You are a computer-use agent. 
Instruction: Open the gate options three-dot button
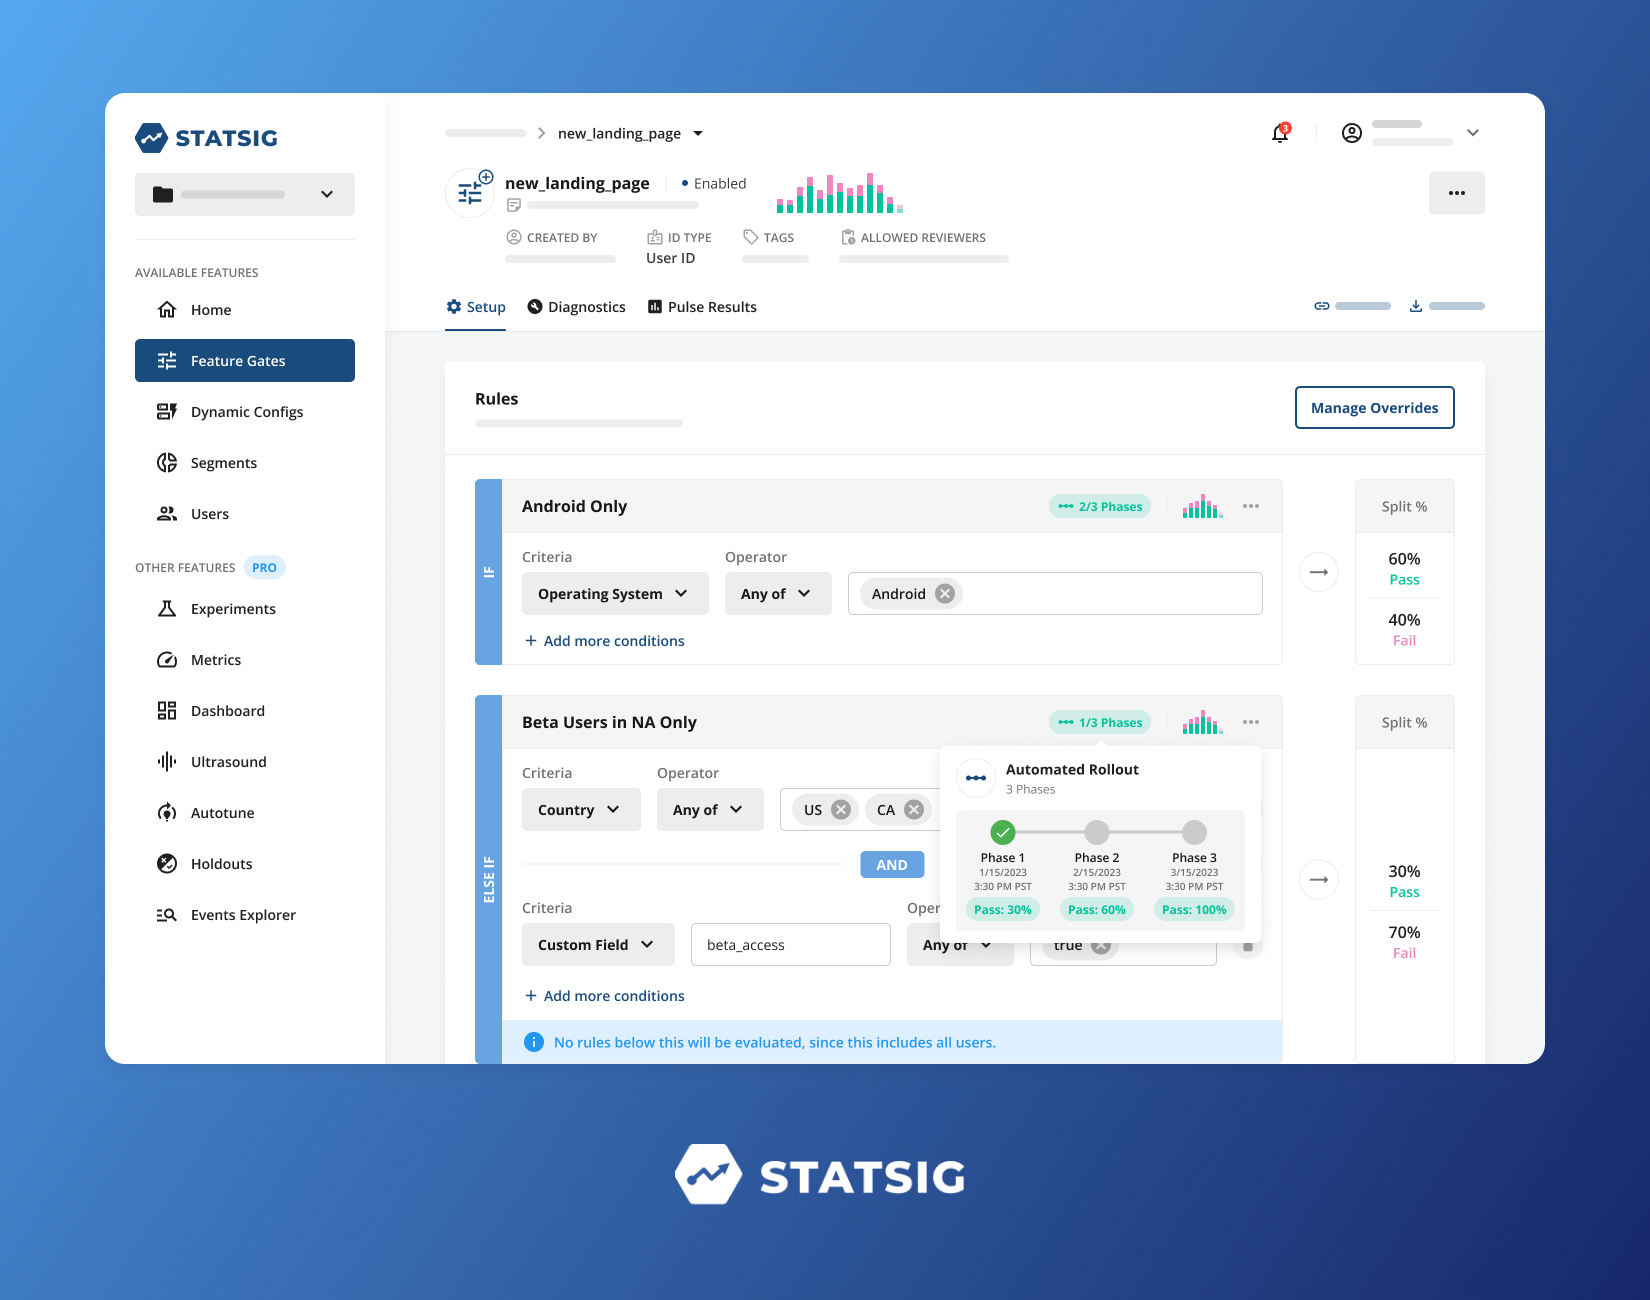click(1457, 193)
